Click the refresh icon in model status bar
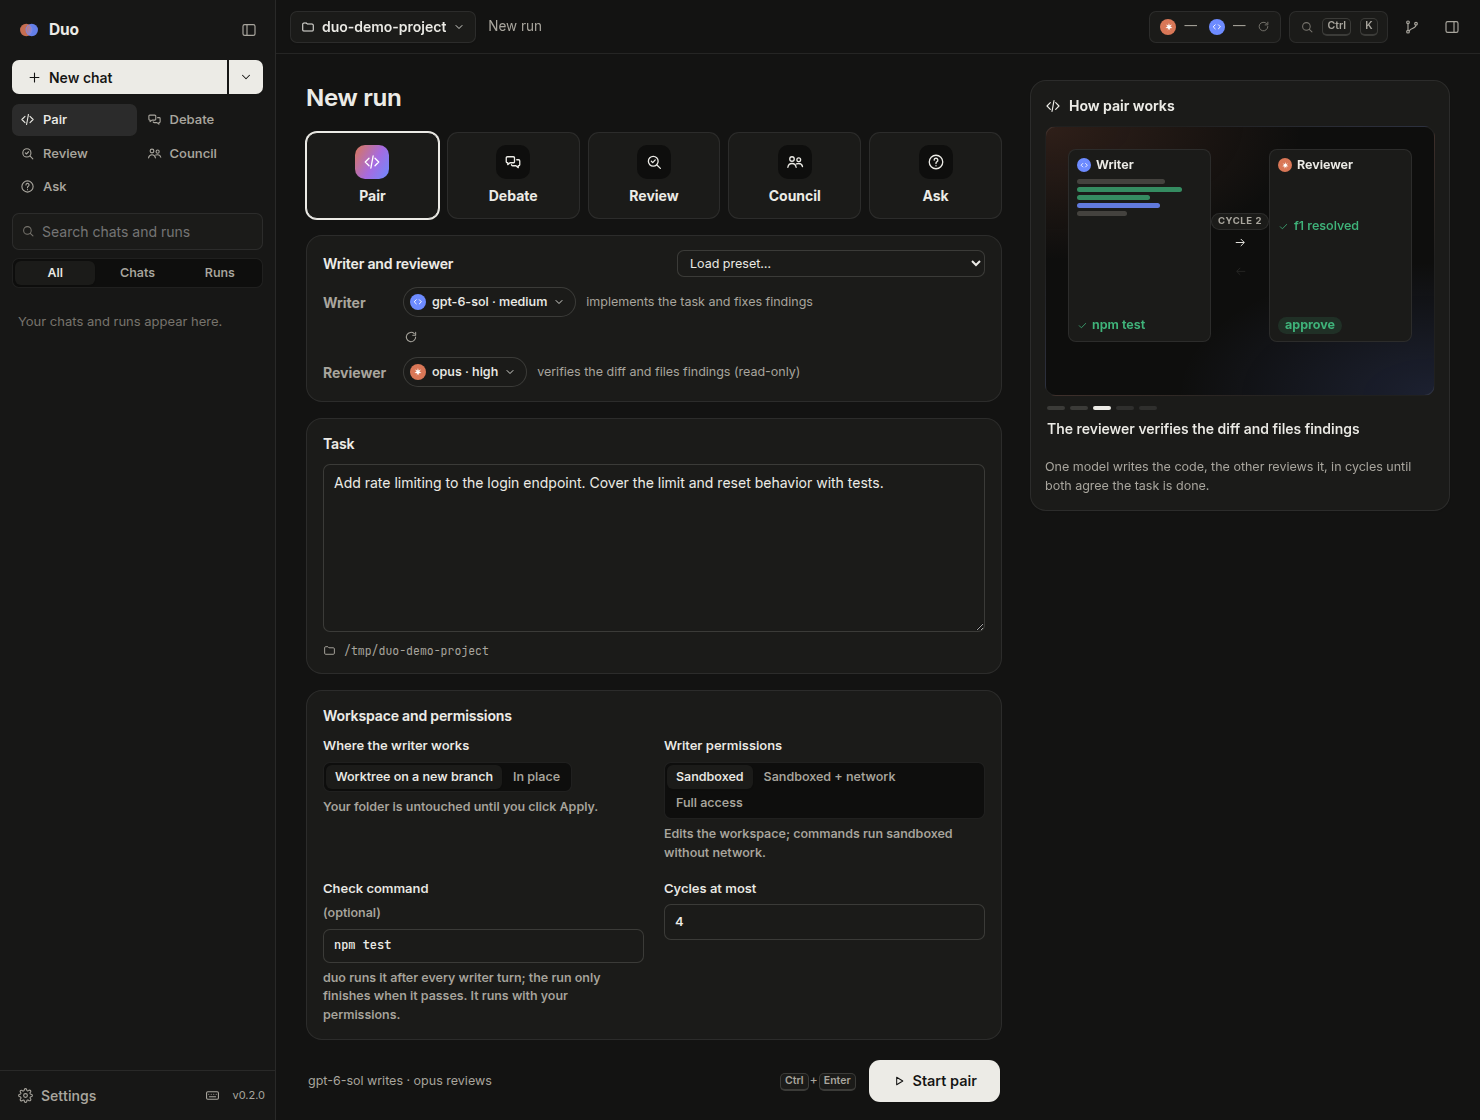 (x=1264, y=27)
